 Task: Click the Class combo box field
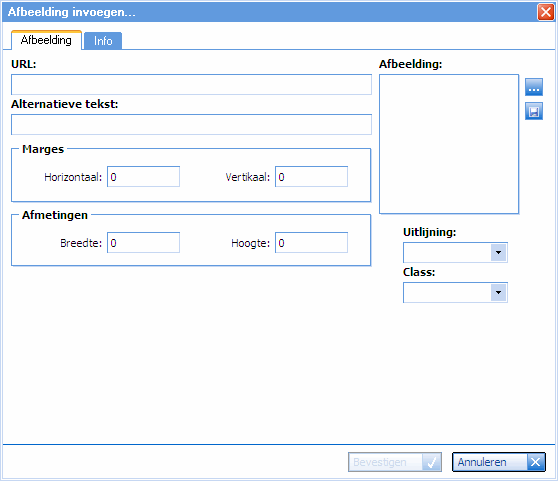point(455,292)
